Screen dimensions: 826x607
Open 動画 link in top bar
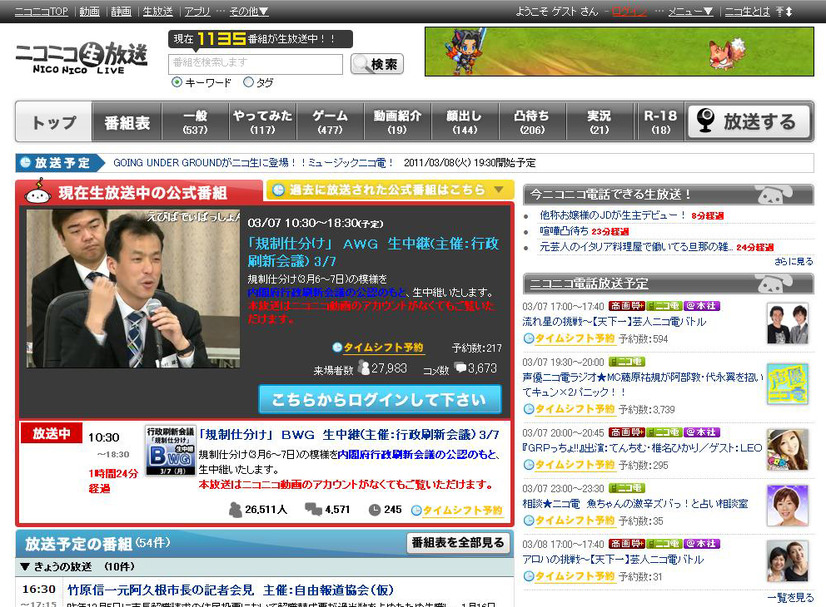[90, 11]
